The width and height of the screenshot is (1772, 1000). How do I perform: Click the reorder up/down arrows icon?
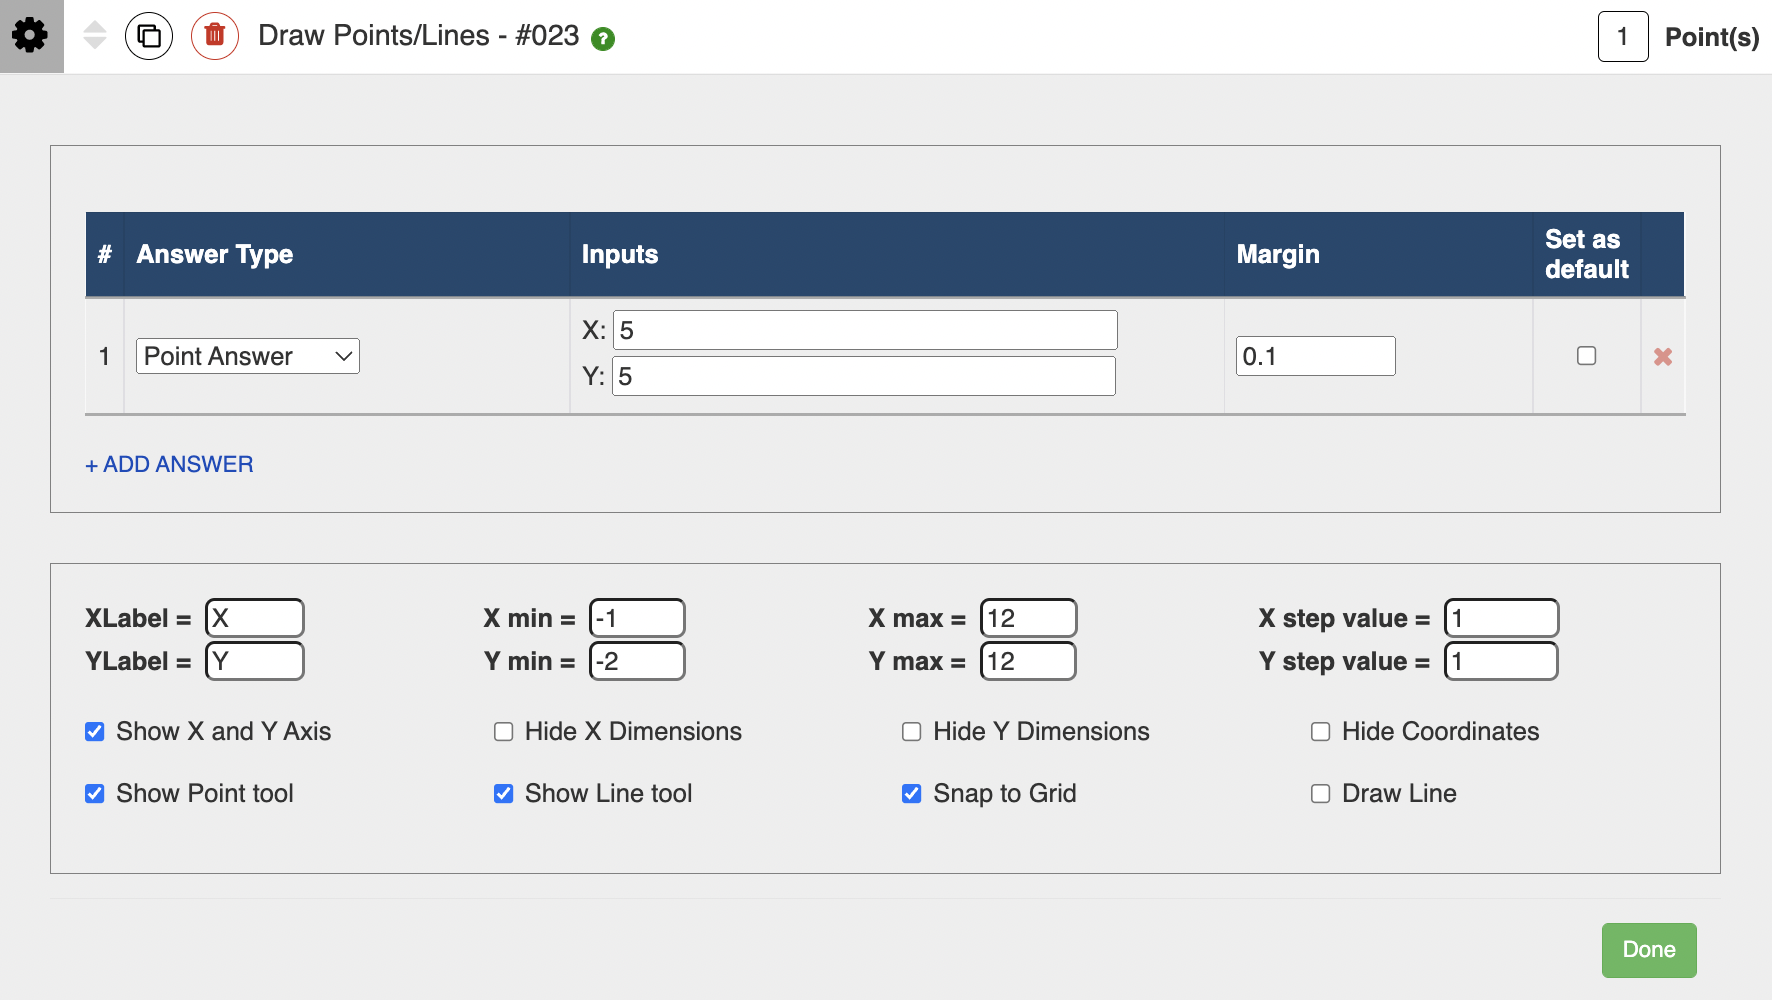pyautogui.click(x=95, y=36)
